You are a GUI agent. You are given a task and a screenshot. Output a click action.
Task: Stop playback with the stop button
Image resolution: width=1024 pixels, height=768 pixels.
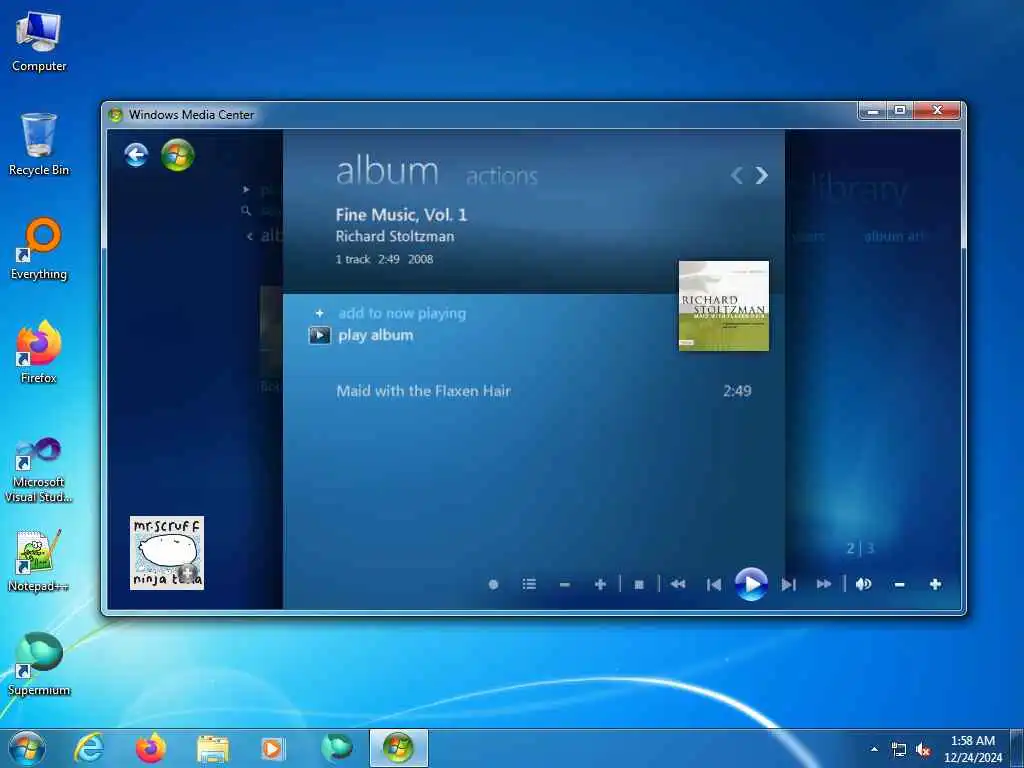[639, 584]
